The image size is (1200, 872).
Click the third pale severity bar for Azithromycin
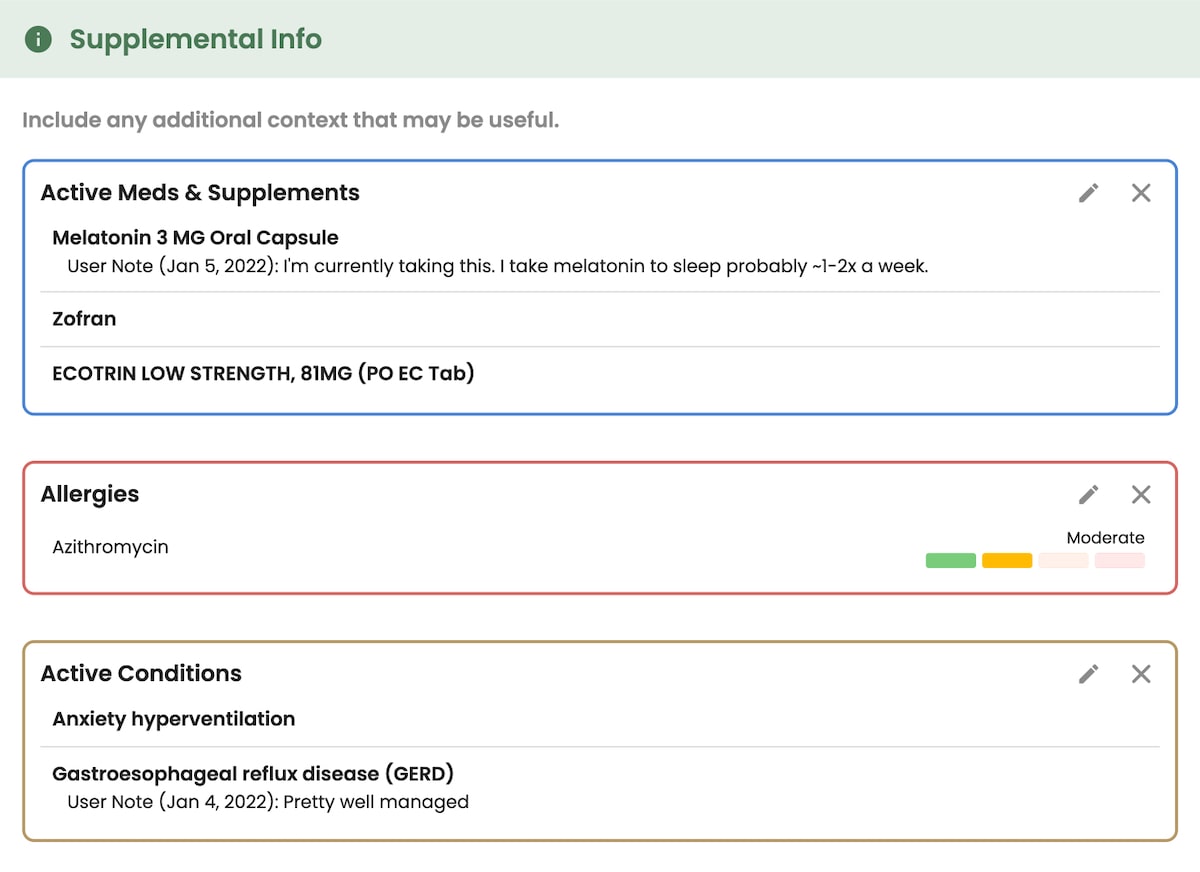pos(1063,560)
